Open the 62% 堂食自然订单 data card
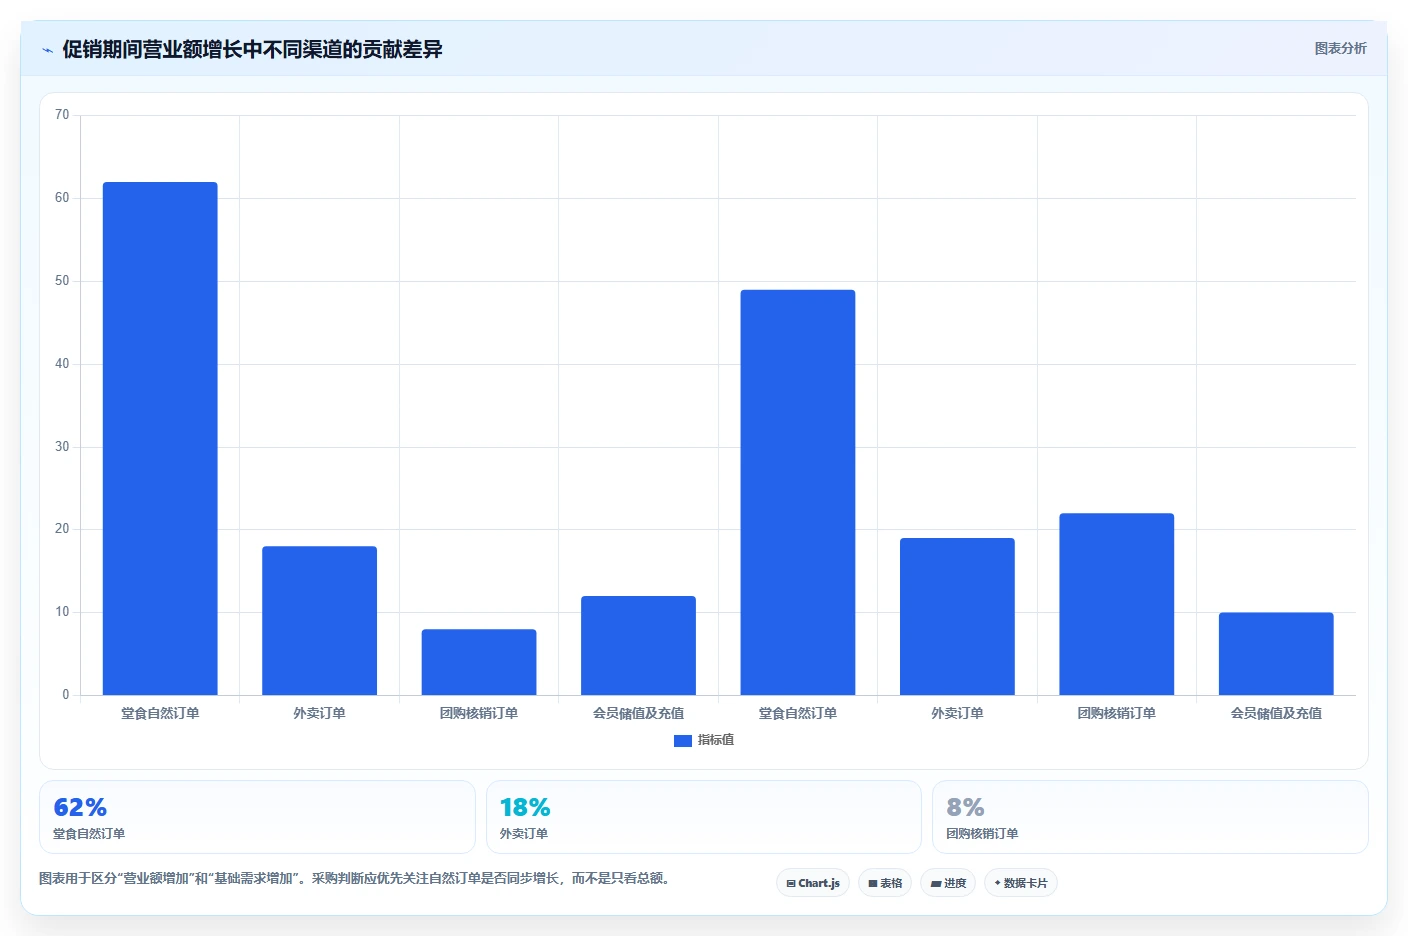Image resolution: width=1408 pixels, height=936 pixels. pos(257,817)
